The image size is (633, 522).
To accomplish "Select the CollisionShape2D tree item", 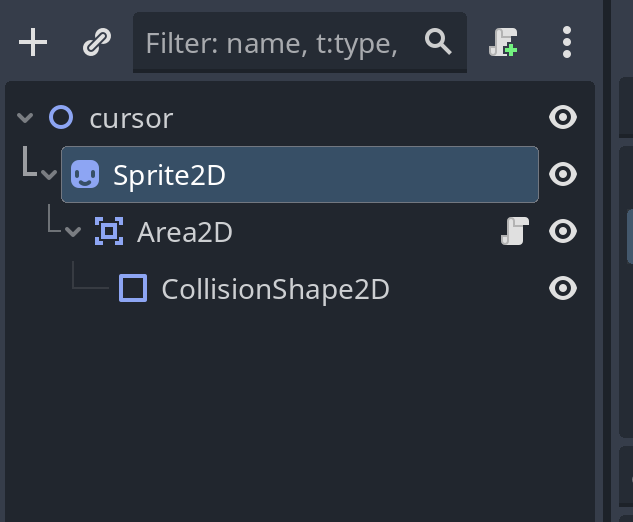I will (275, 289).
